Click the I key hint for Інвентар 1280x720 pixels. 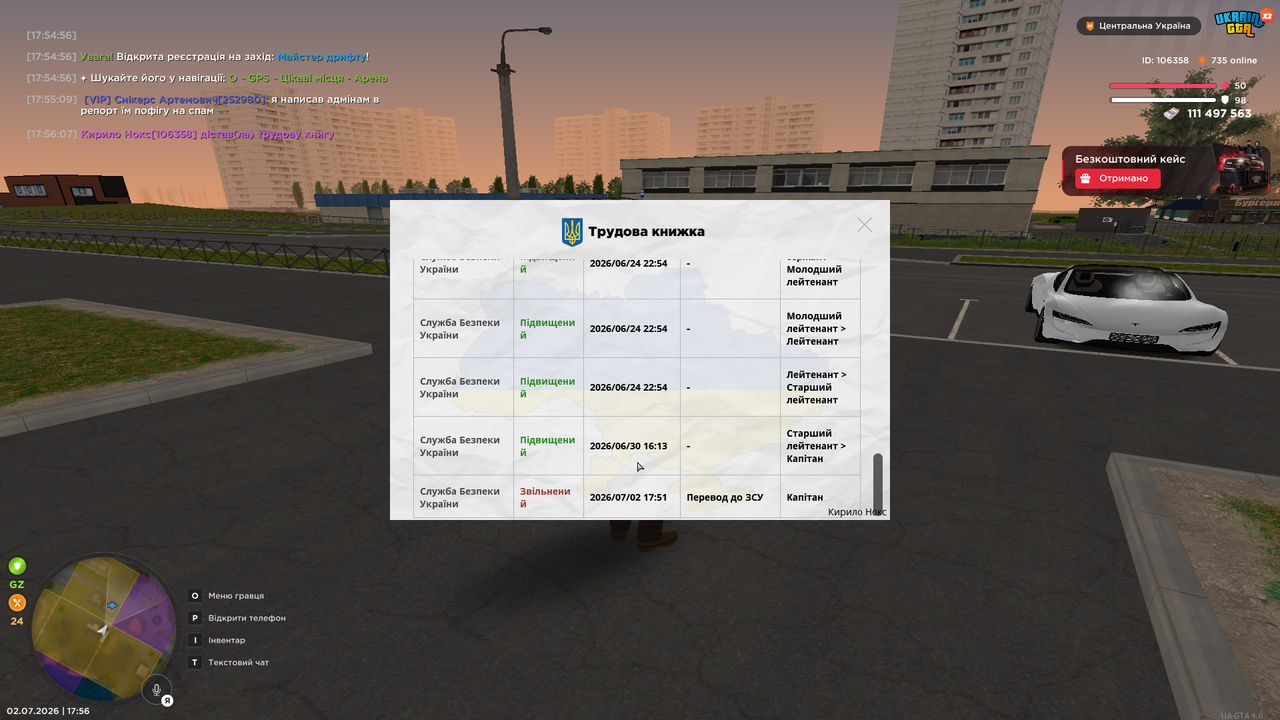point(195,640)
